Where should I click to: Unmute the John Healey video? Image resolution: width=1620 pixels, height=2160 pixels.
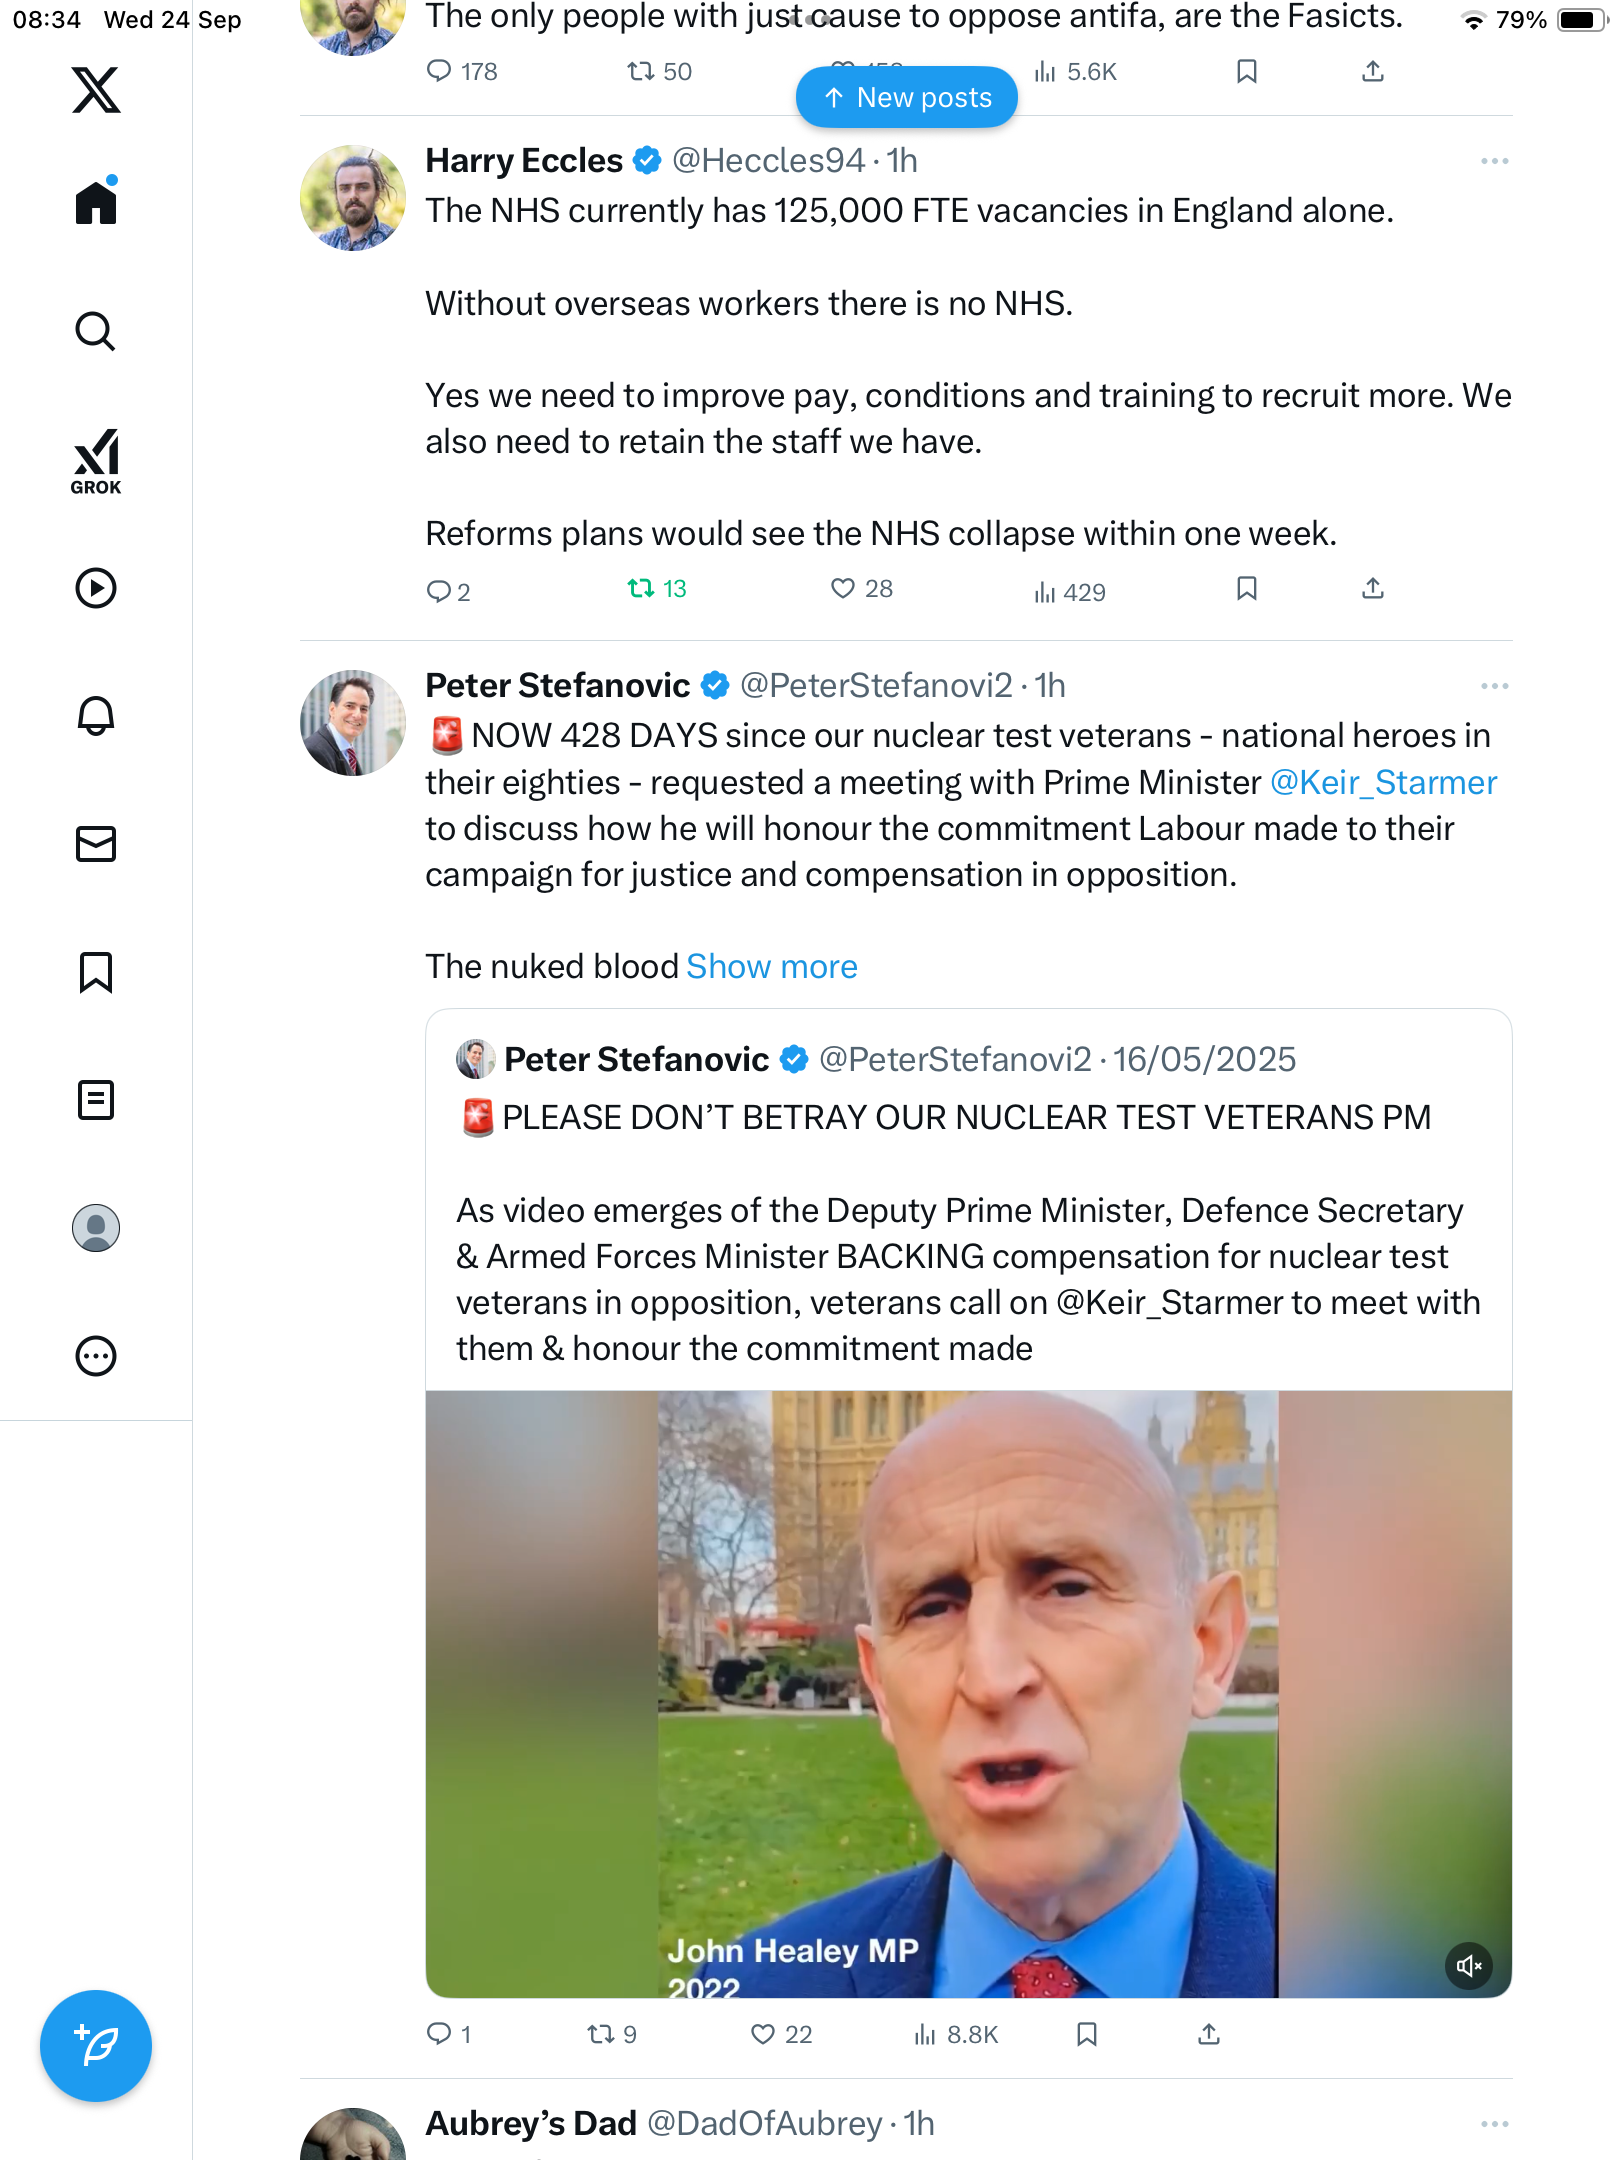point(1469,1966)
